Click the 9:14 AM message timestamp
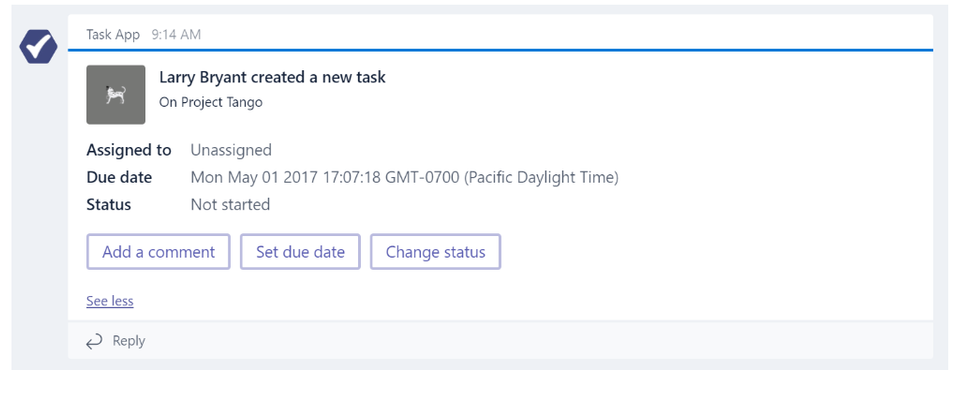Viewport: 970px width, 400px height. pyautogui.click(x=176, y=35)
